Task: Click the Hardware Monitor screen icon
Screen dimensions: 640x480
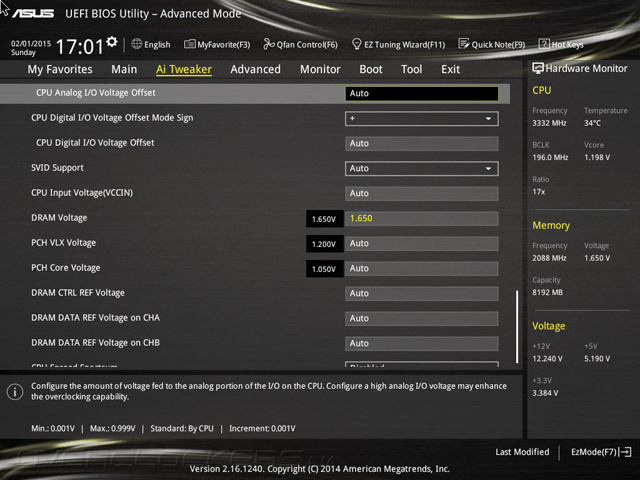Action: 538,68
